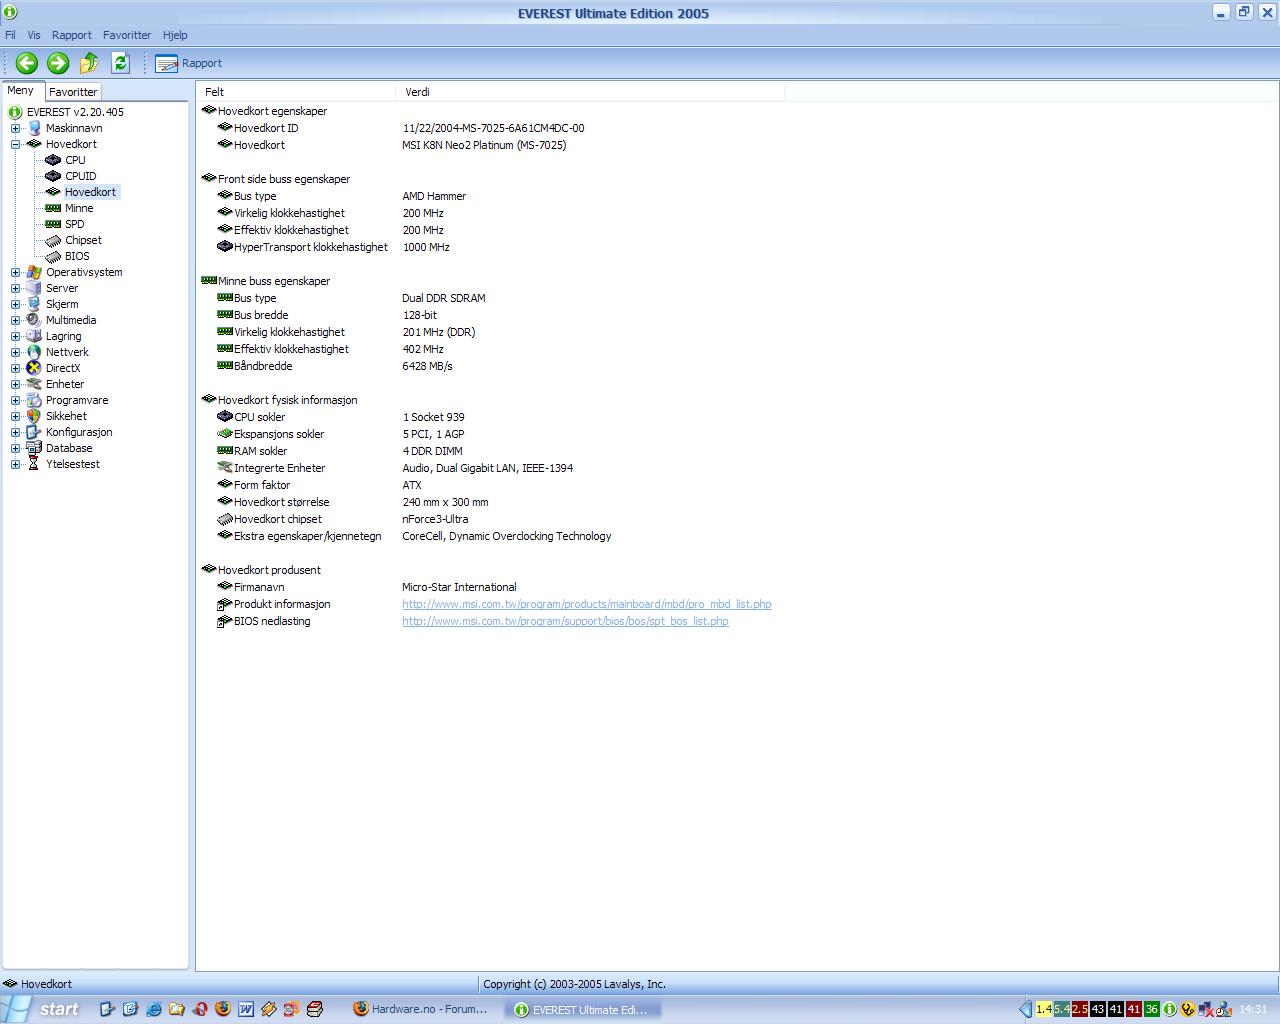Image resolution: width=1280 pixels, height=1024 pixels.
Task: Open the Rapport report wizard
Action: [x=189, y=63]
